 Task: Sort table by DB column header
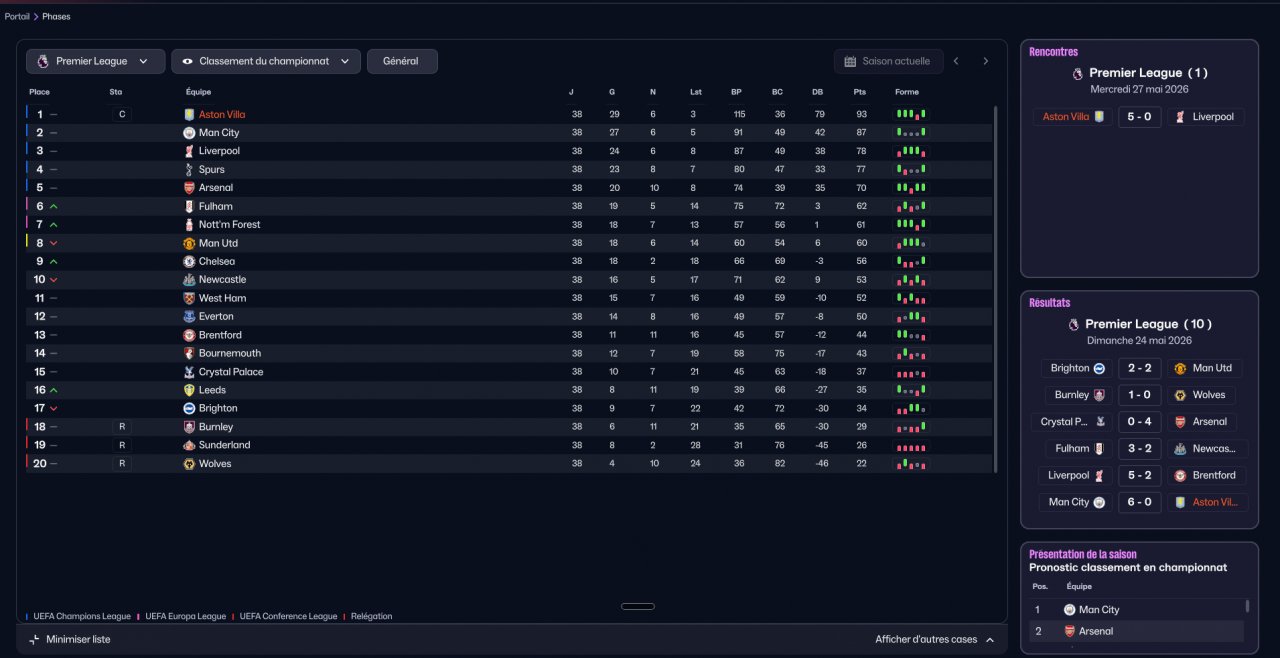point(818,92)
